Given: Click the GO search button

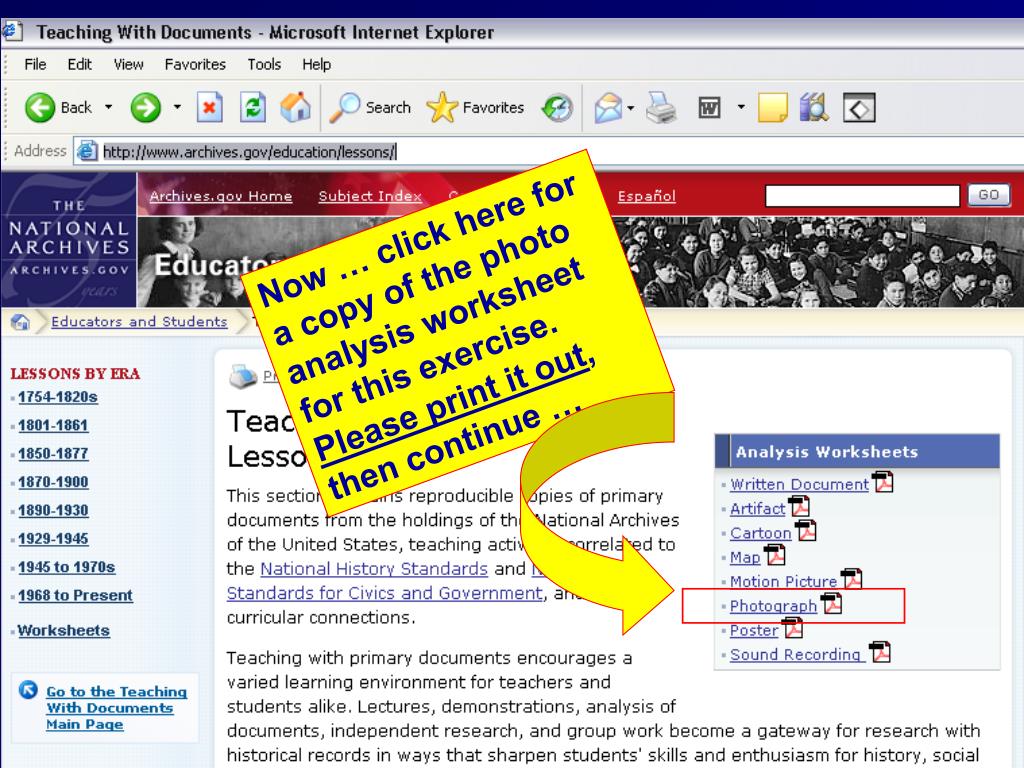Looking at the screenshot, I should (x=989, y=195).
